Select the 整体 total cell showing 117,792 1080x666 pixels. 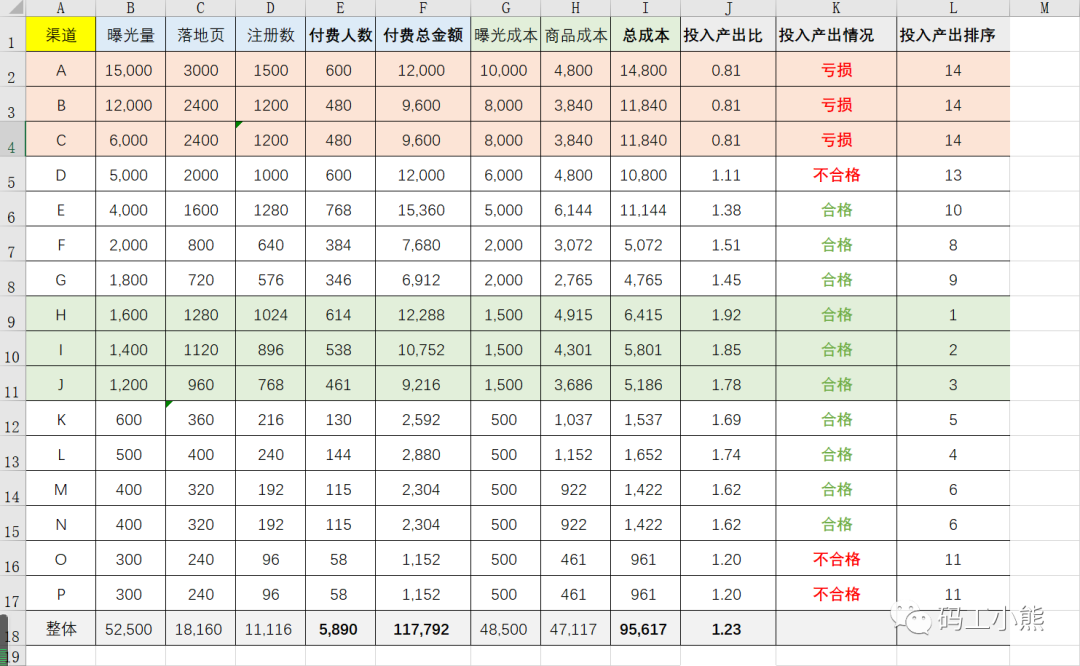point(423,630)
